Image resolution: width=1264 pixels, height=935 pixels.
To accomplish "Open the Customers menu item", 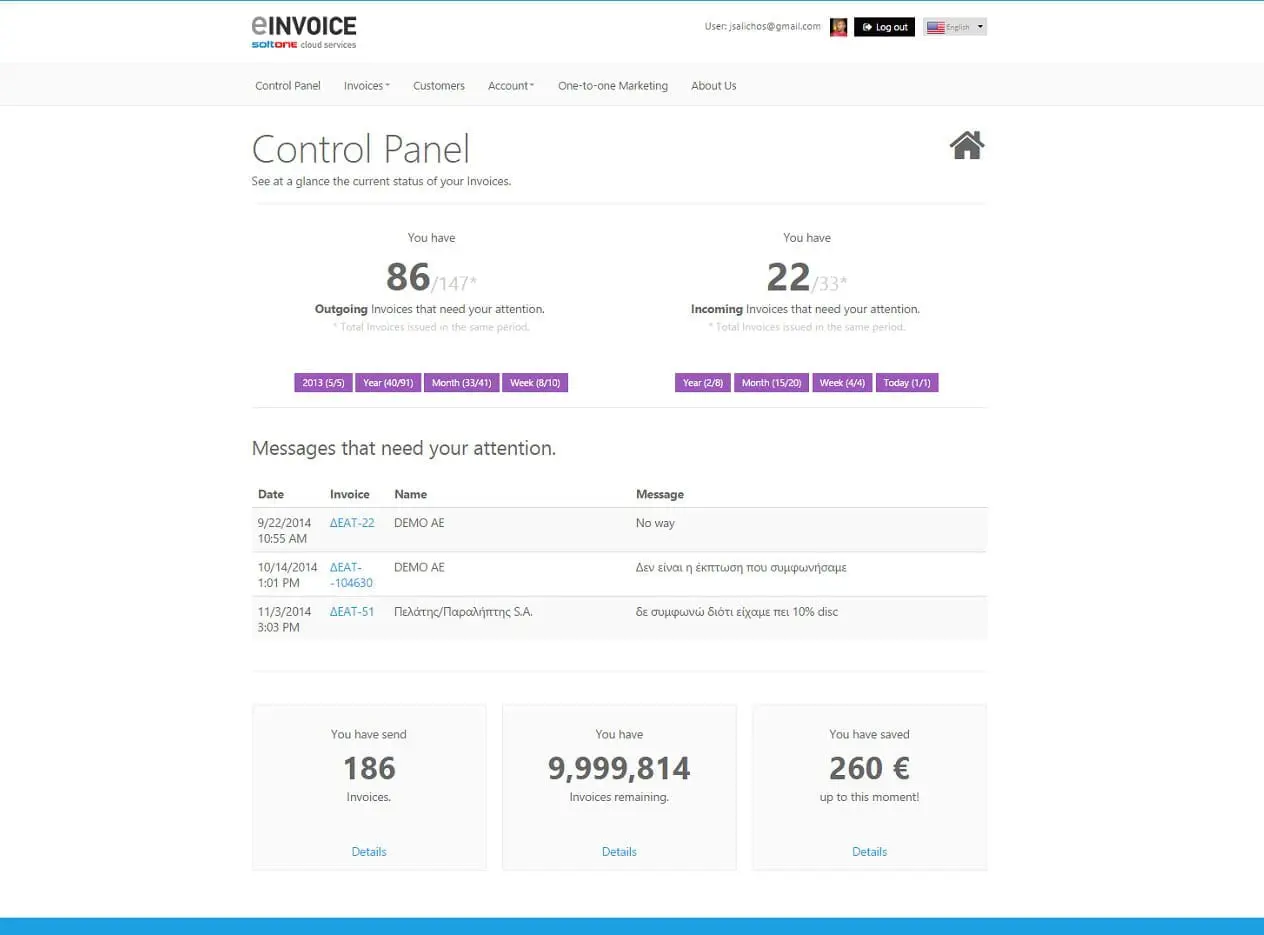I will tap(439, 86).
